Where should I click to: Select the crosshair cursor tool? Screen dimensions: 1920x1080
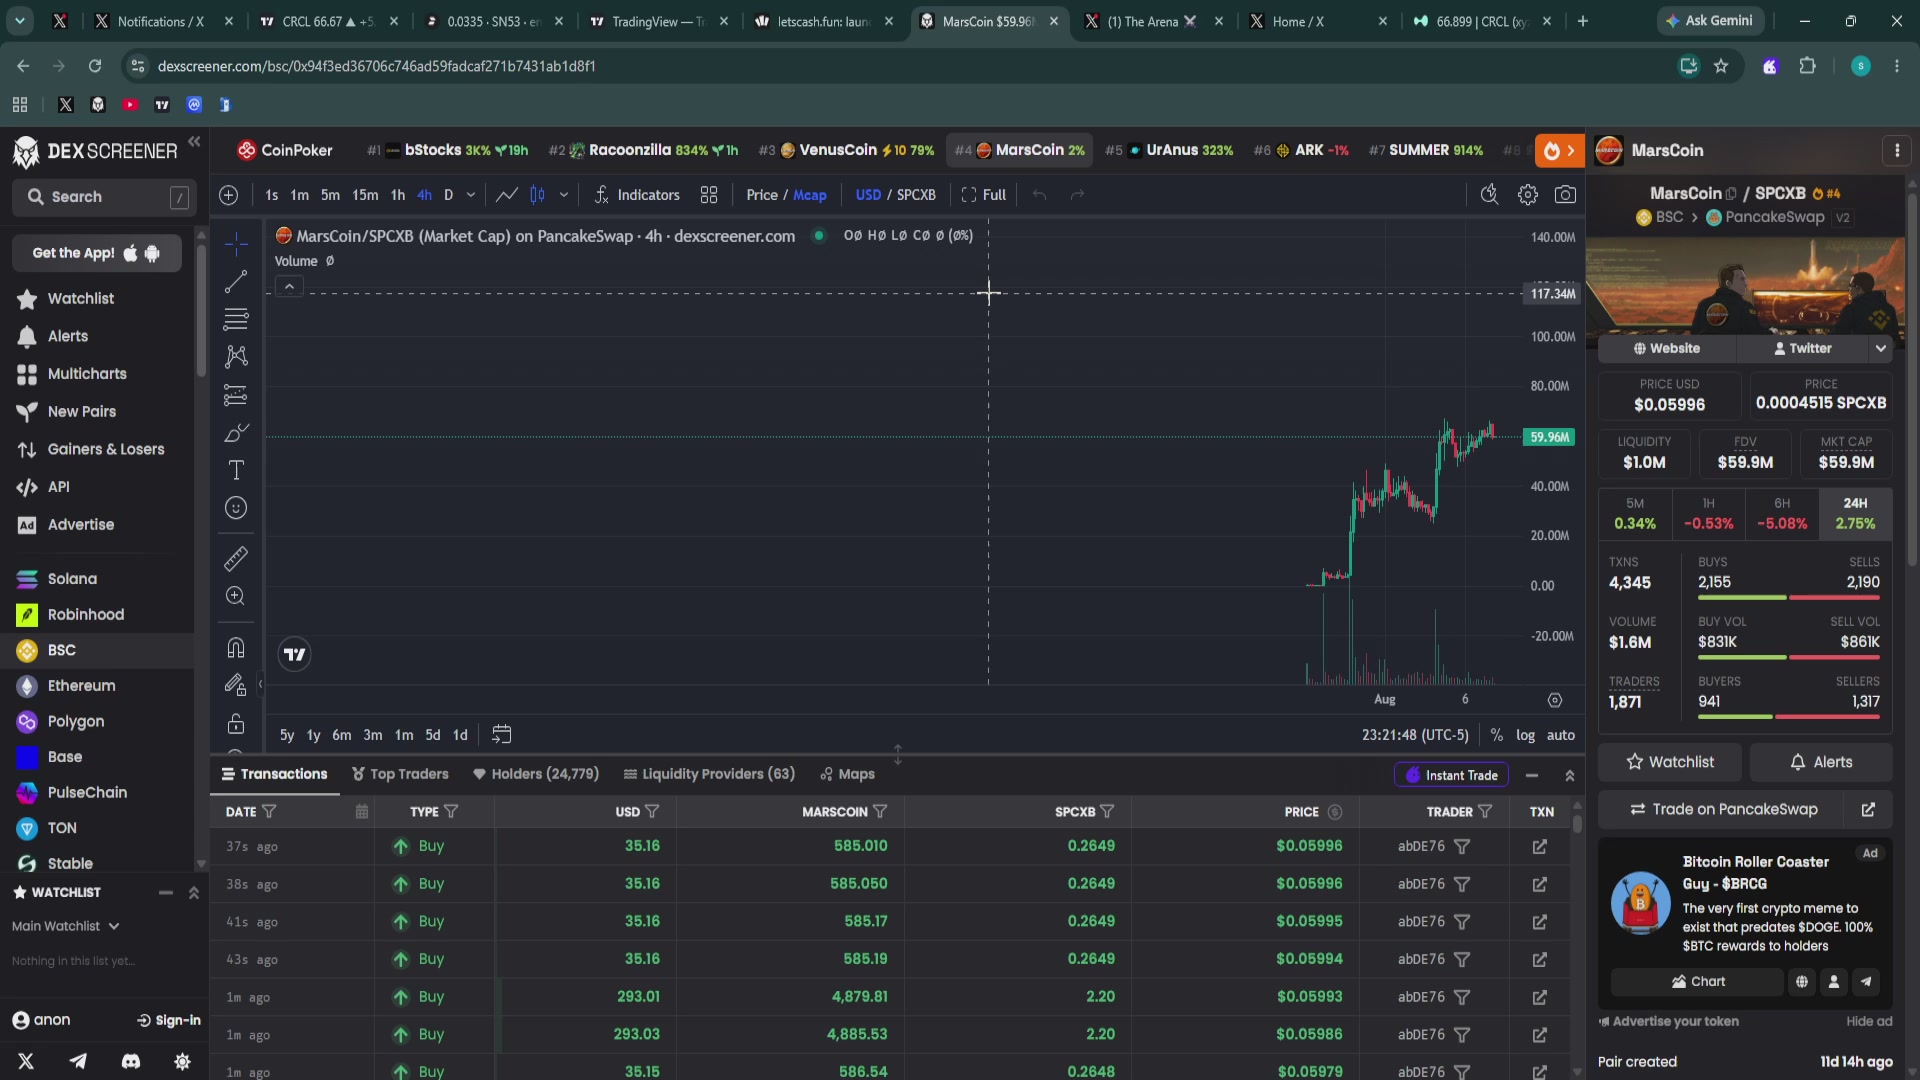pyautogui.click(x=236, y=244)
